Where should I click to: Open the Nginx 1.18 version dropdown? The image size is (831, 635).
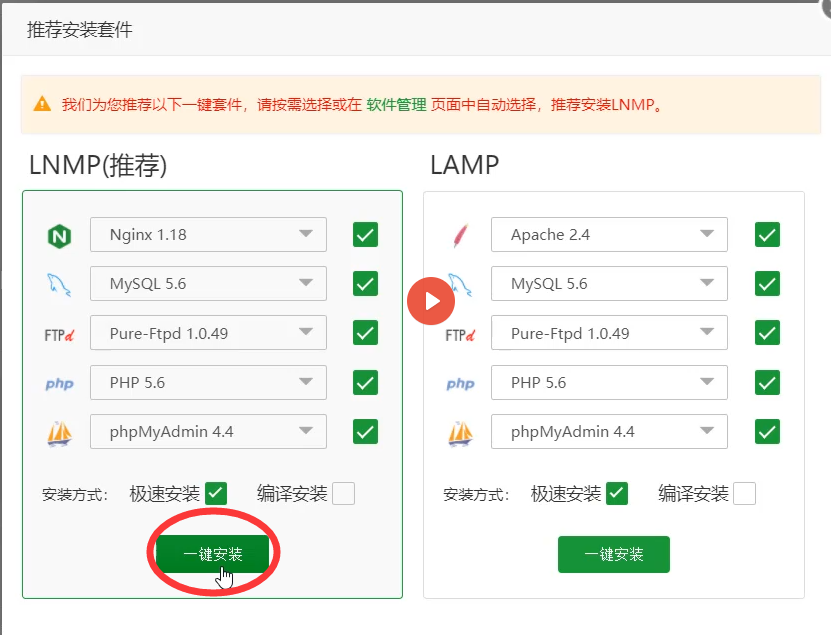[x=208, y=234]
